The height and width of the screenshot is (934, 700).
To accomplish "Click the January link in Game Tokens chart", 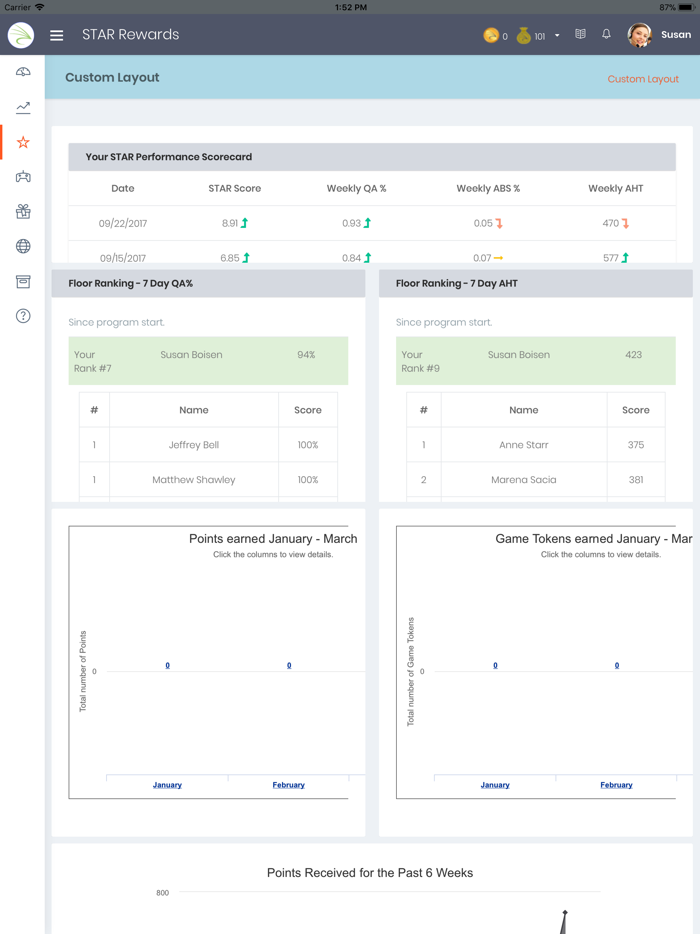I will pos(495,785).
